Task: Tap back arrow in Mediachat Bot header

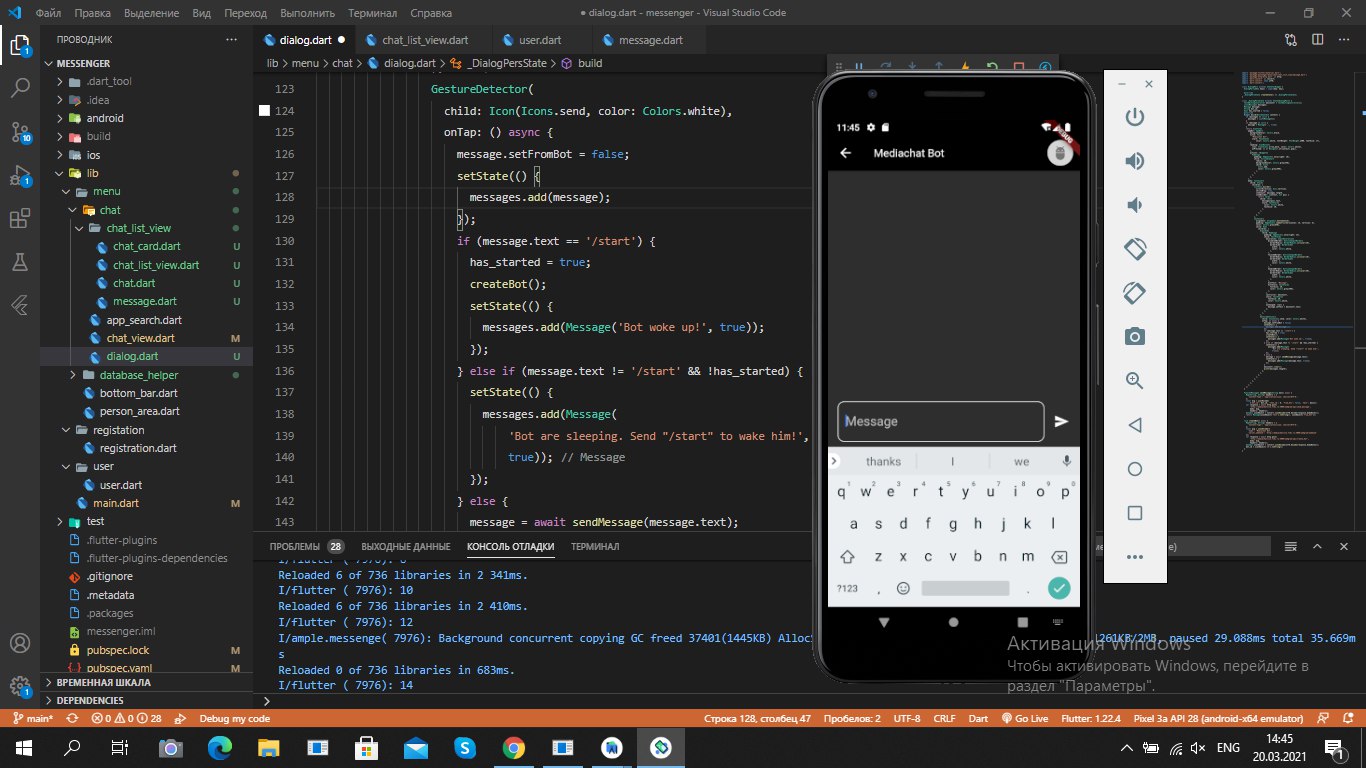Action: [846, 153]
